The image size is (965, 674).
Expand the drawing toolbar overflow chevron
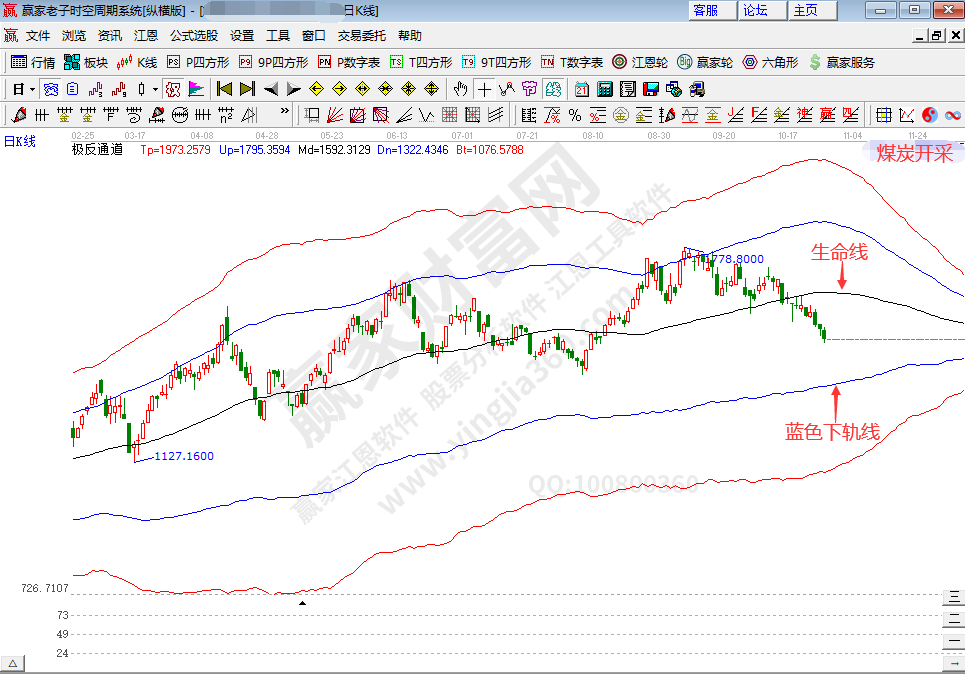point(284,111)
